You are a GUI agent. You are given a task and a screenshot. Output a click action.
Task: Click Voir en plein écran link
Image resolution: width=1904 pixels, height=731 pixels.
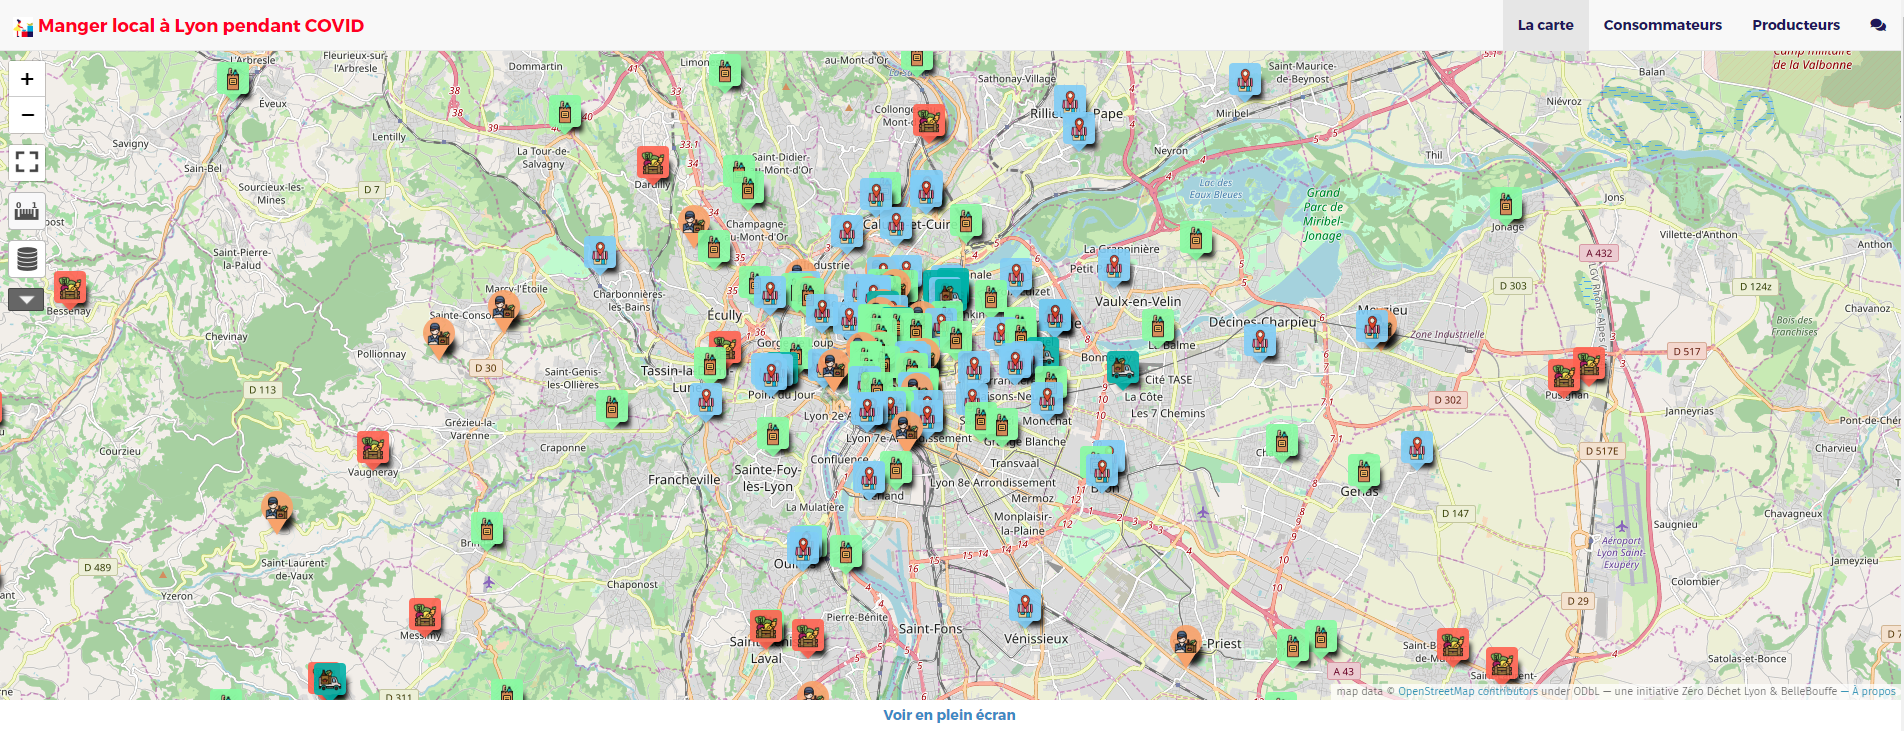[x=949, y=715]
